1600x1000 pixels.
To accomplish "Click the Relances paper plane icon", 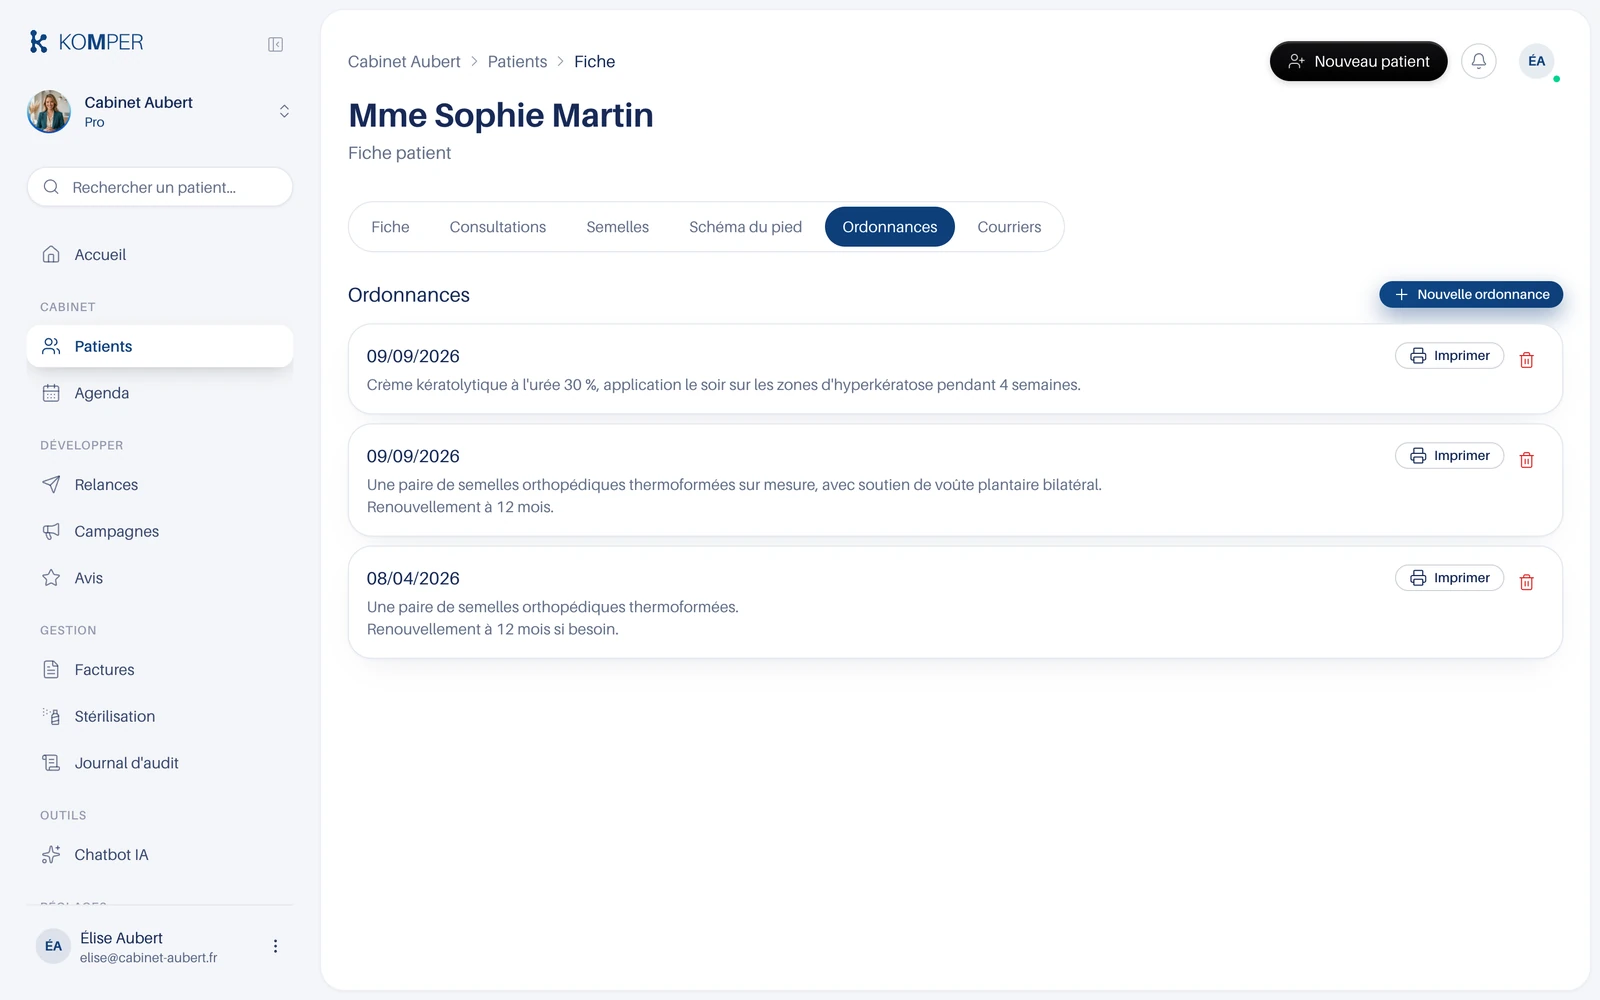I will point(51,485).
